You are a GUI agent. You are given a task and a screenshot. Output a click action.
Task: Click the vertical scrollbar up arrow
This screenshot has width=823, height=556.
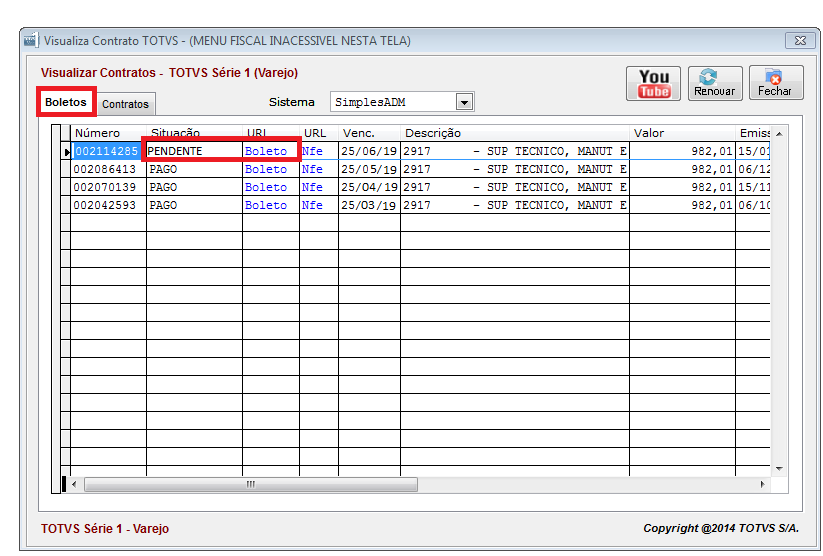pos(779,134)
